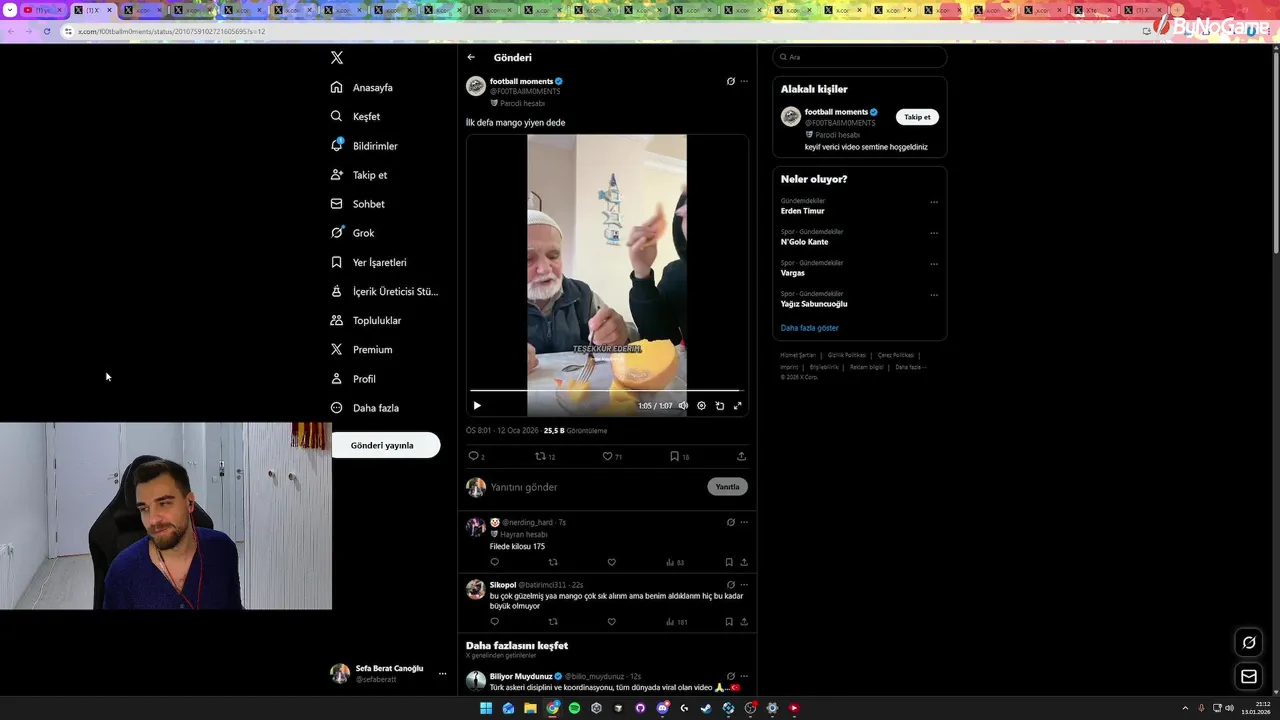Go back using the Gönderi arrow
Image resolution: width=1280 pixels, height=720 pixels.
471,57
